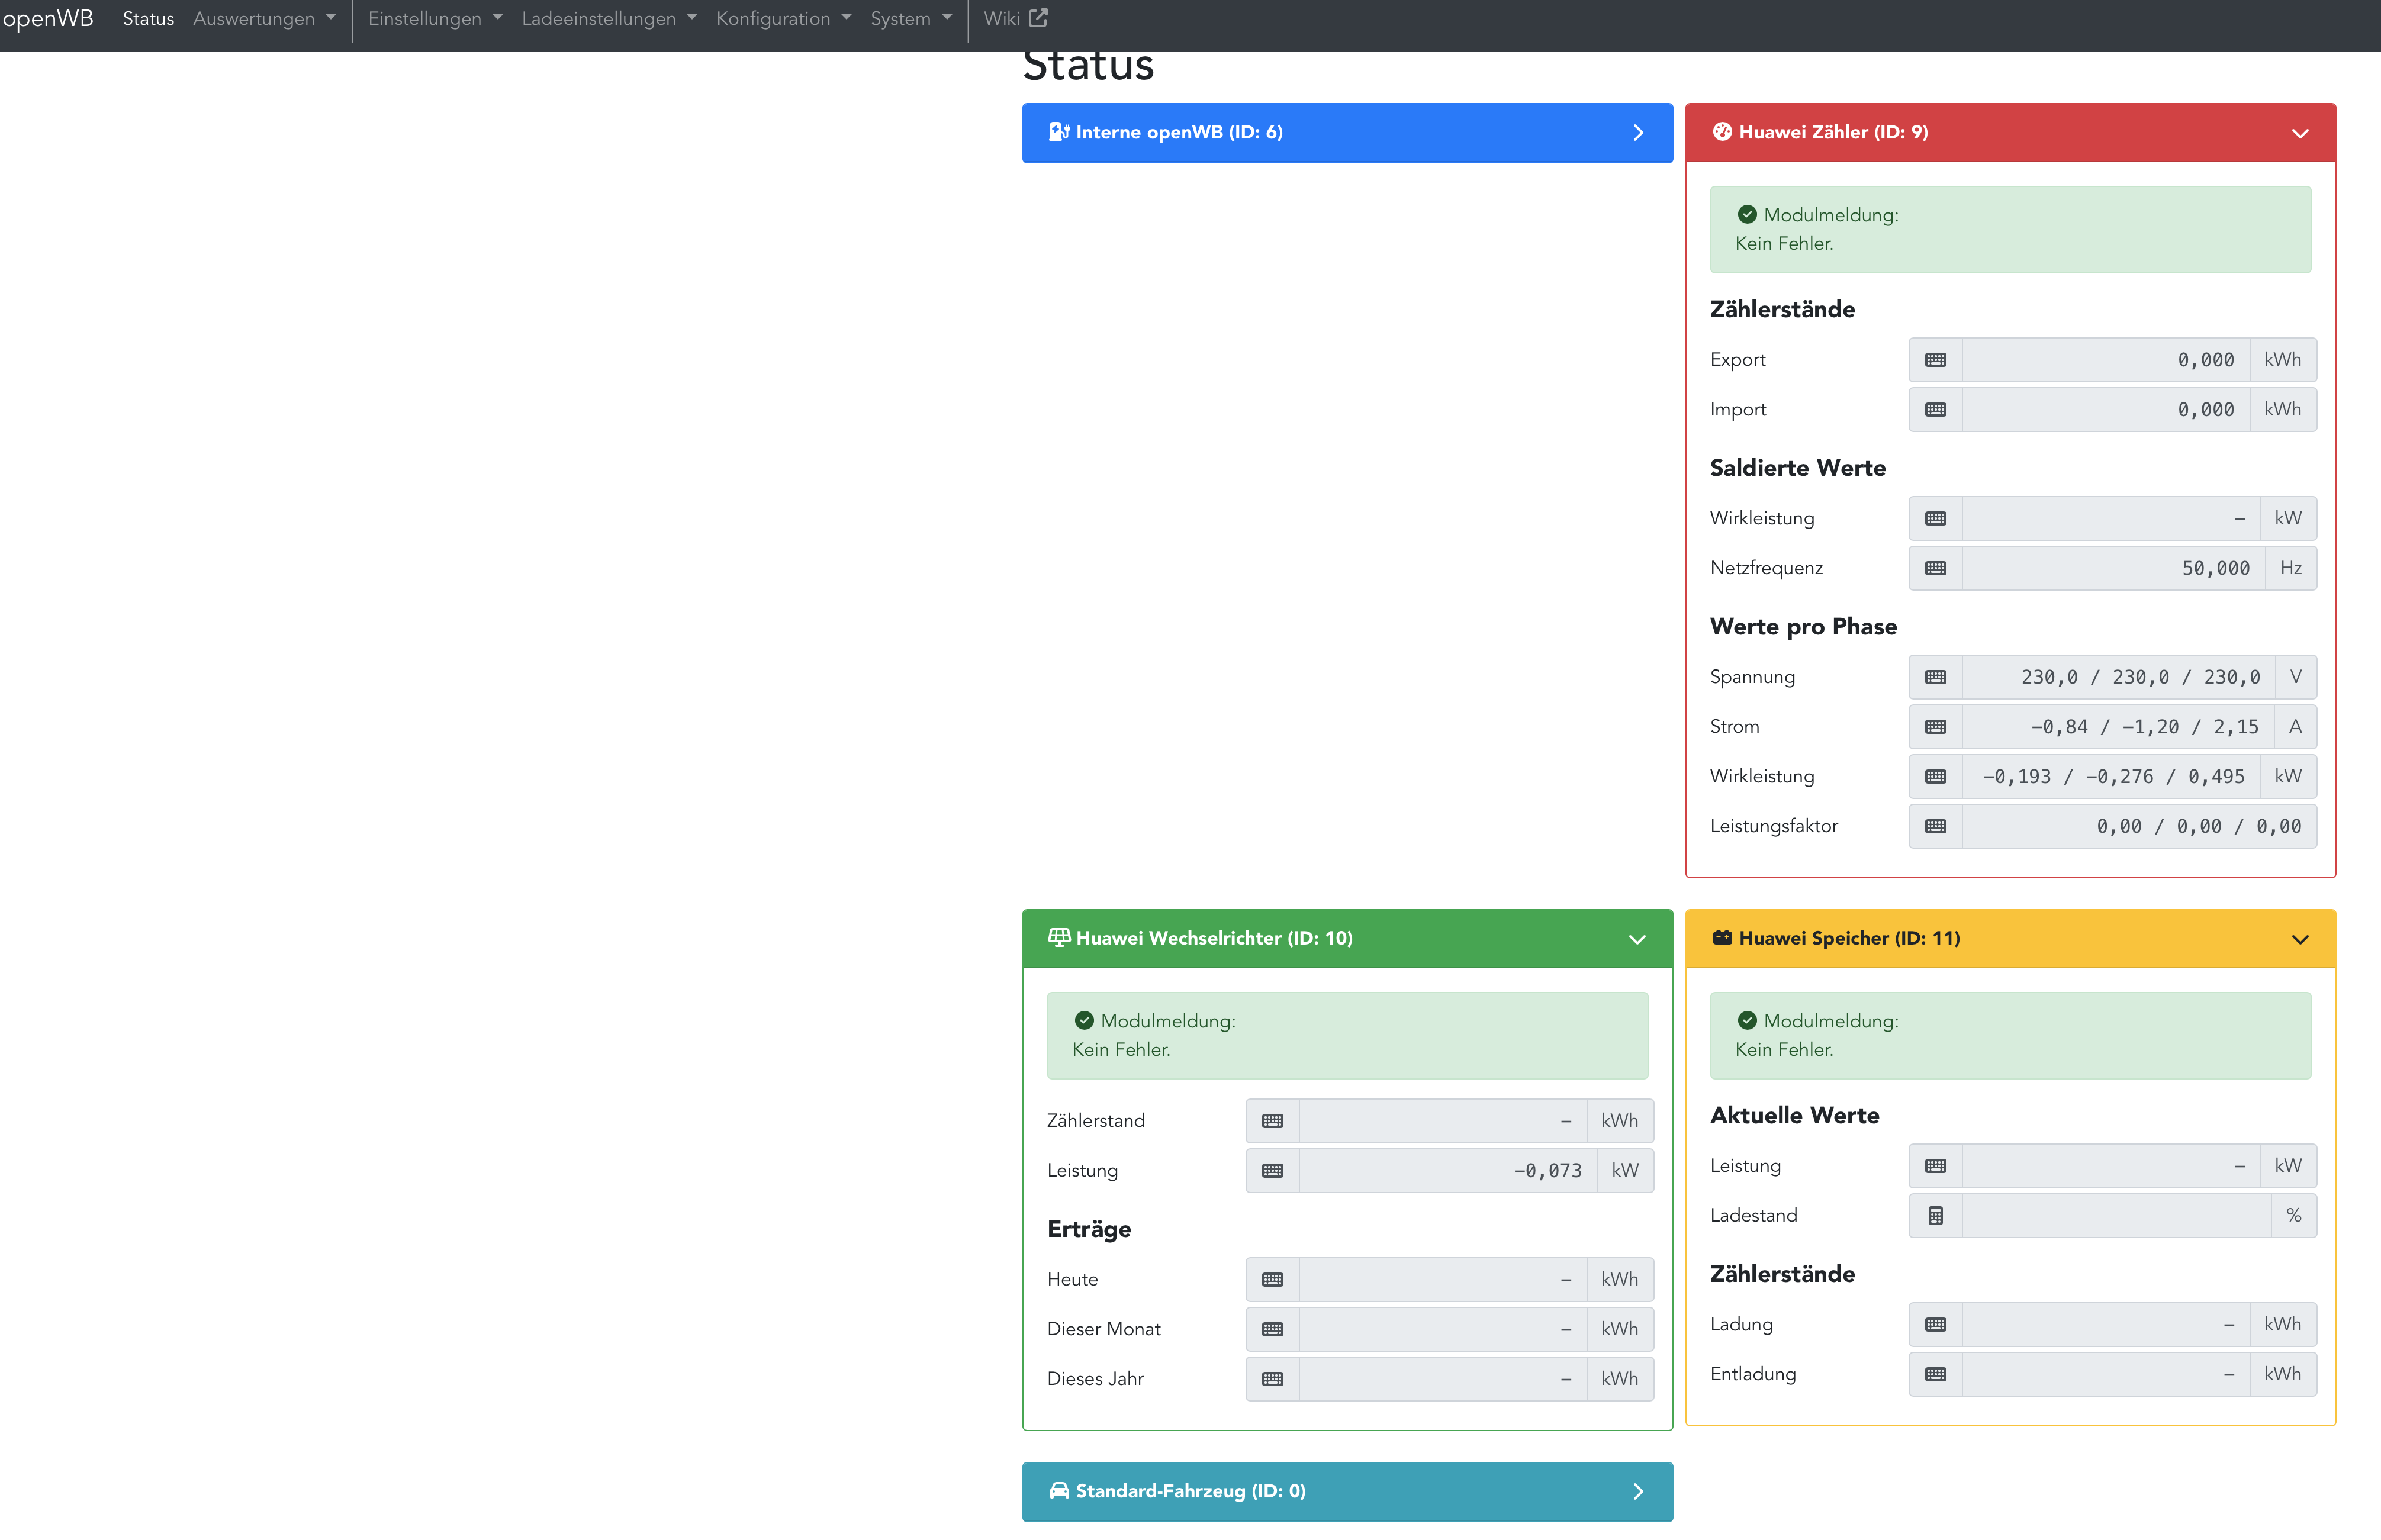Collapse the Huawei Zähler card chevron
Viewport: 2381px width, 1540px height.
pos(2300,133)
